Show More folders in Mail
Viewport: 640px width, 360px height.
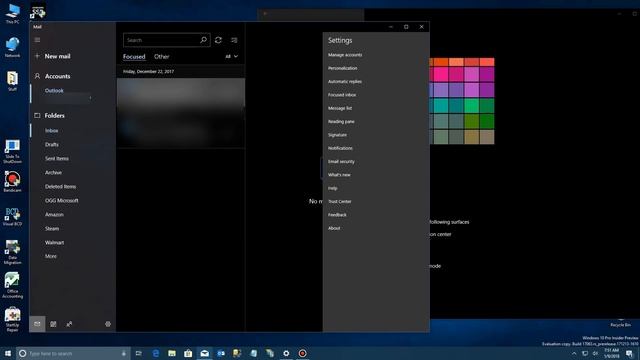click(51, 256)
